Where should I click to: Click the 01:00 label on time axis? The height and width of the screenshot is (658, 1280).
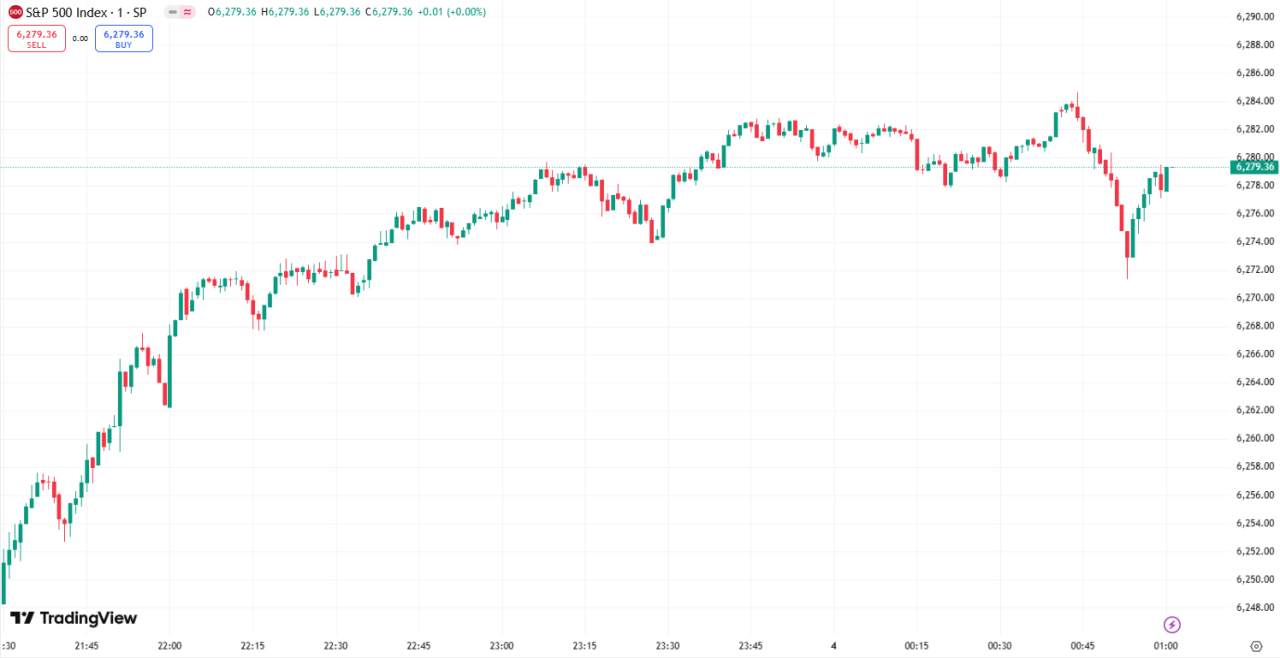coord(1165,646)
